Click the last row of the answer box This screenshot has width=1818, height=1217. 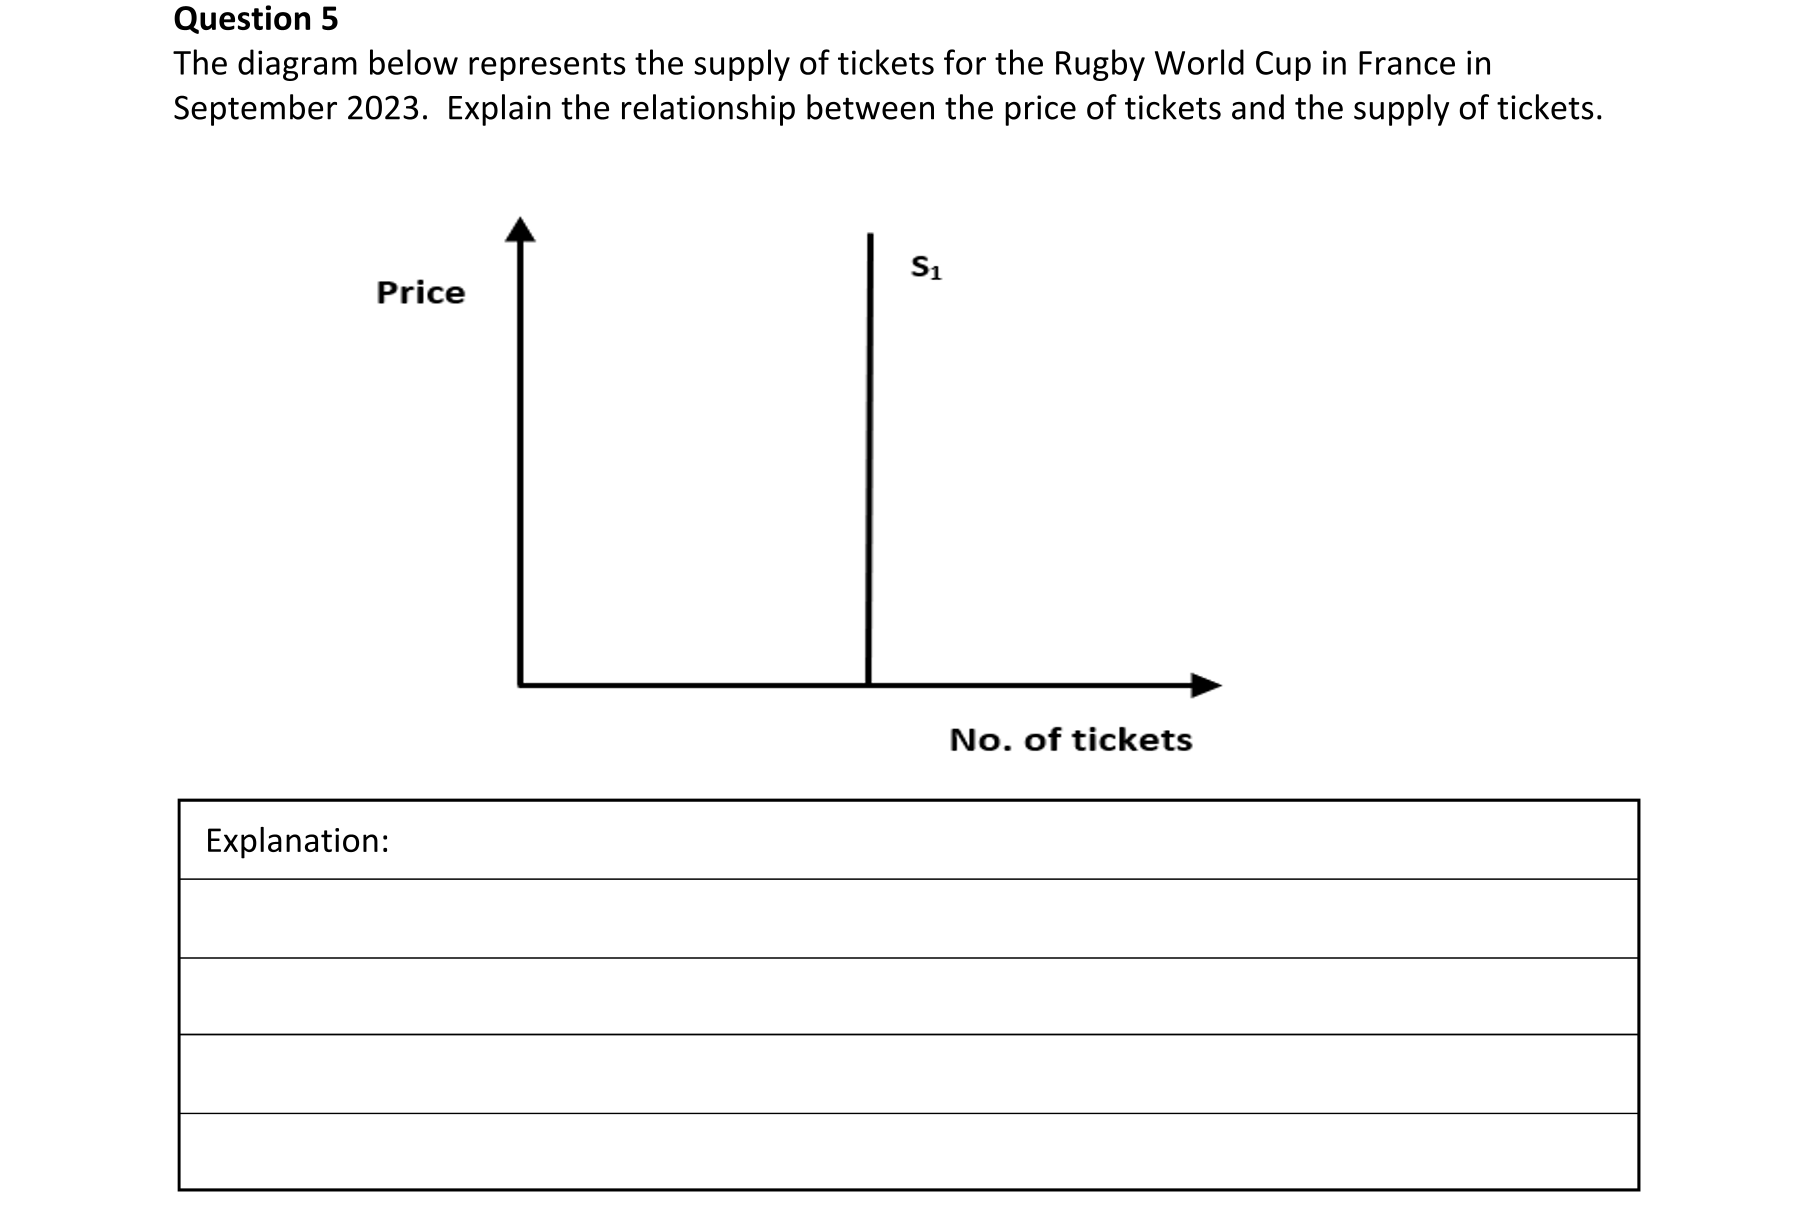[x=908, y=1151]
